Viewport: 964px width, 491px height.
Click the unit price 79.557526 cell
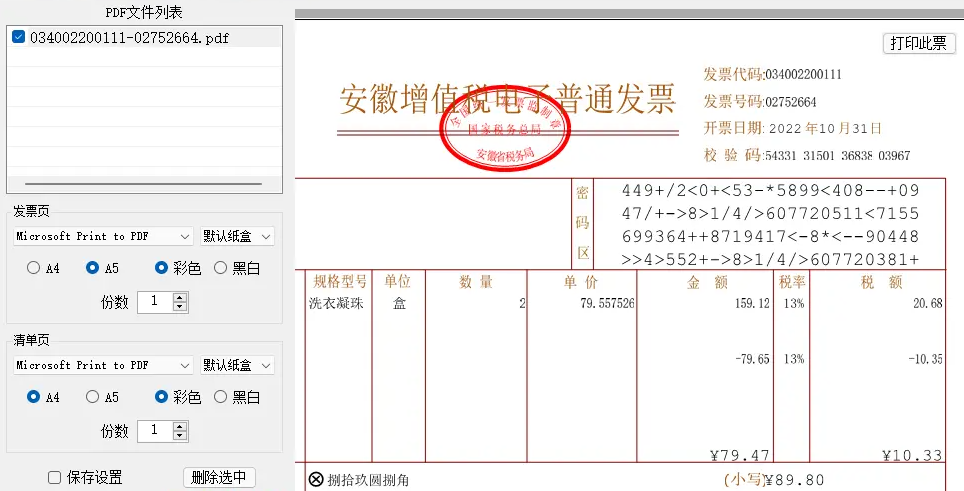tap(607, 303)
